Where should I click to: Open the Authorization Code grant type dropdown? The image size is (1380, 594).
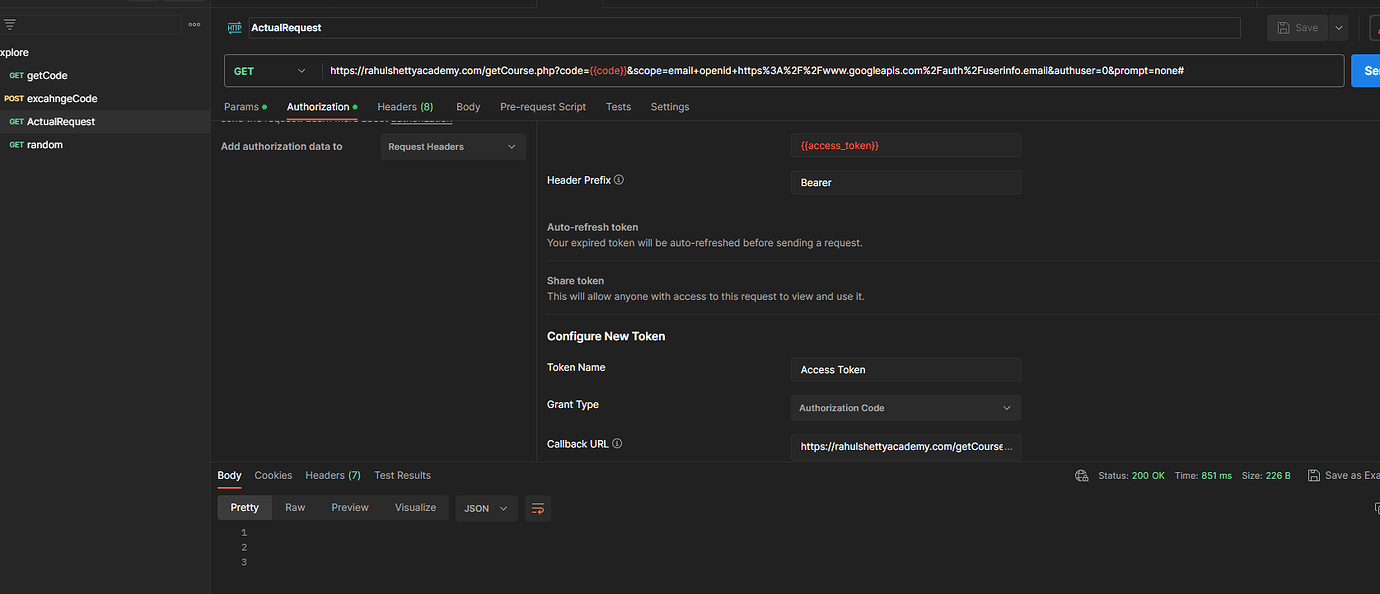[905, 408]
